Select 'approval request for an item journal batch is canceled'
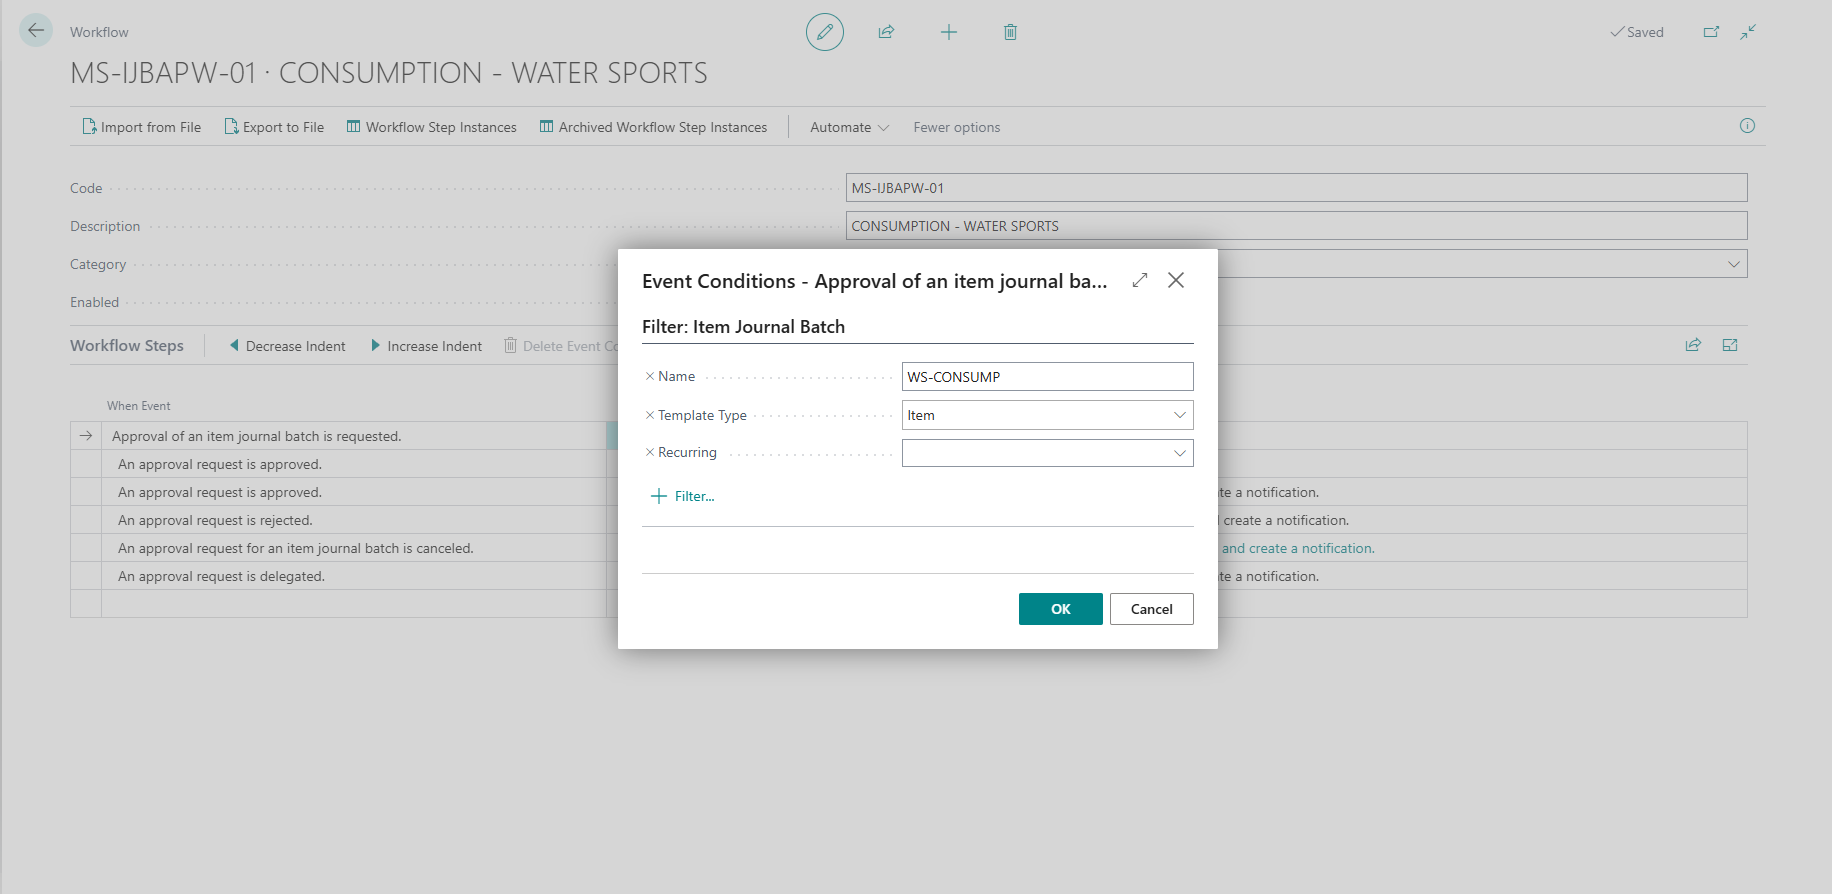Viewport: 1832px width, 894px height. 296,548
